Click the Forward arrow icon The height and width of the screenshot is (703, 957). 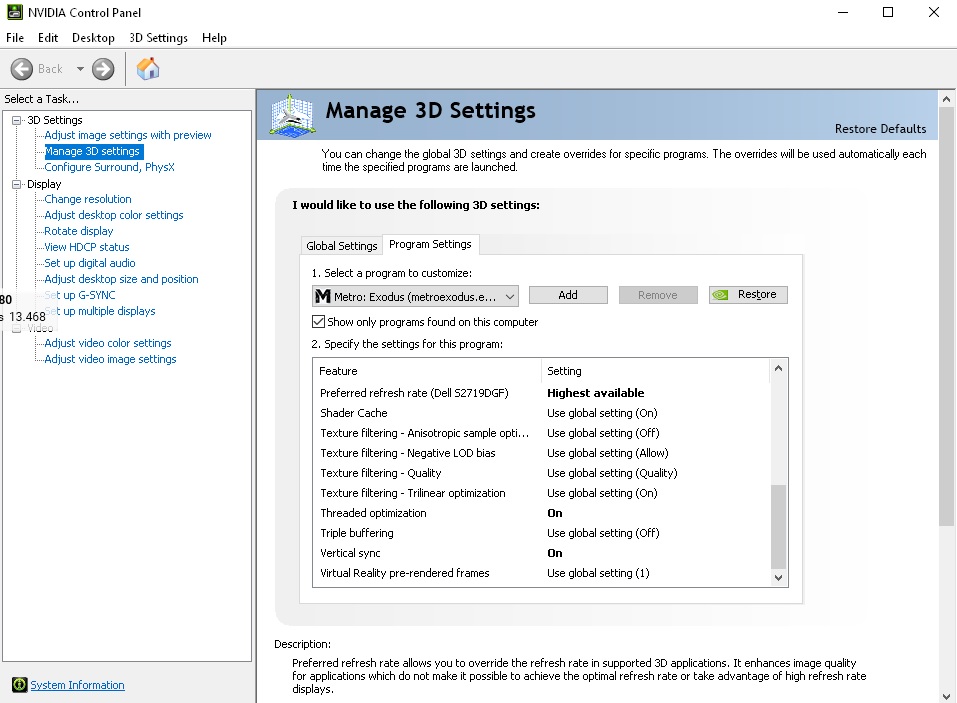[103, 69]
